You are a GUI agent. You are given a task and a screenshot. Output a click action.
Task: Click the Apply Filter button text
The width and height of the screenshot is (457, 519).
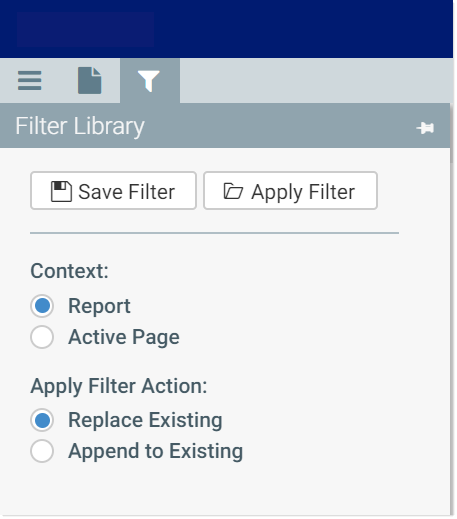coord(303,192)
